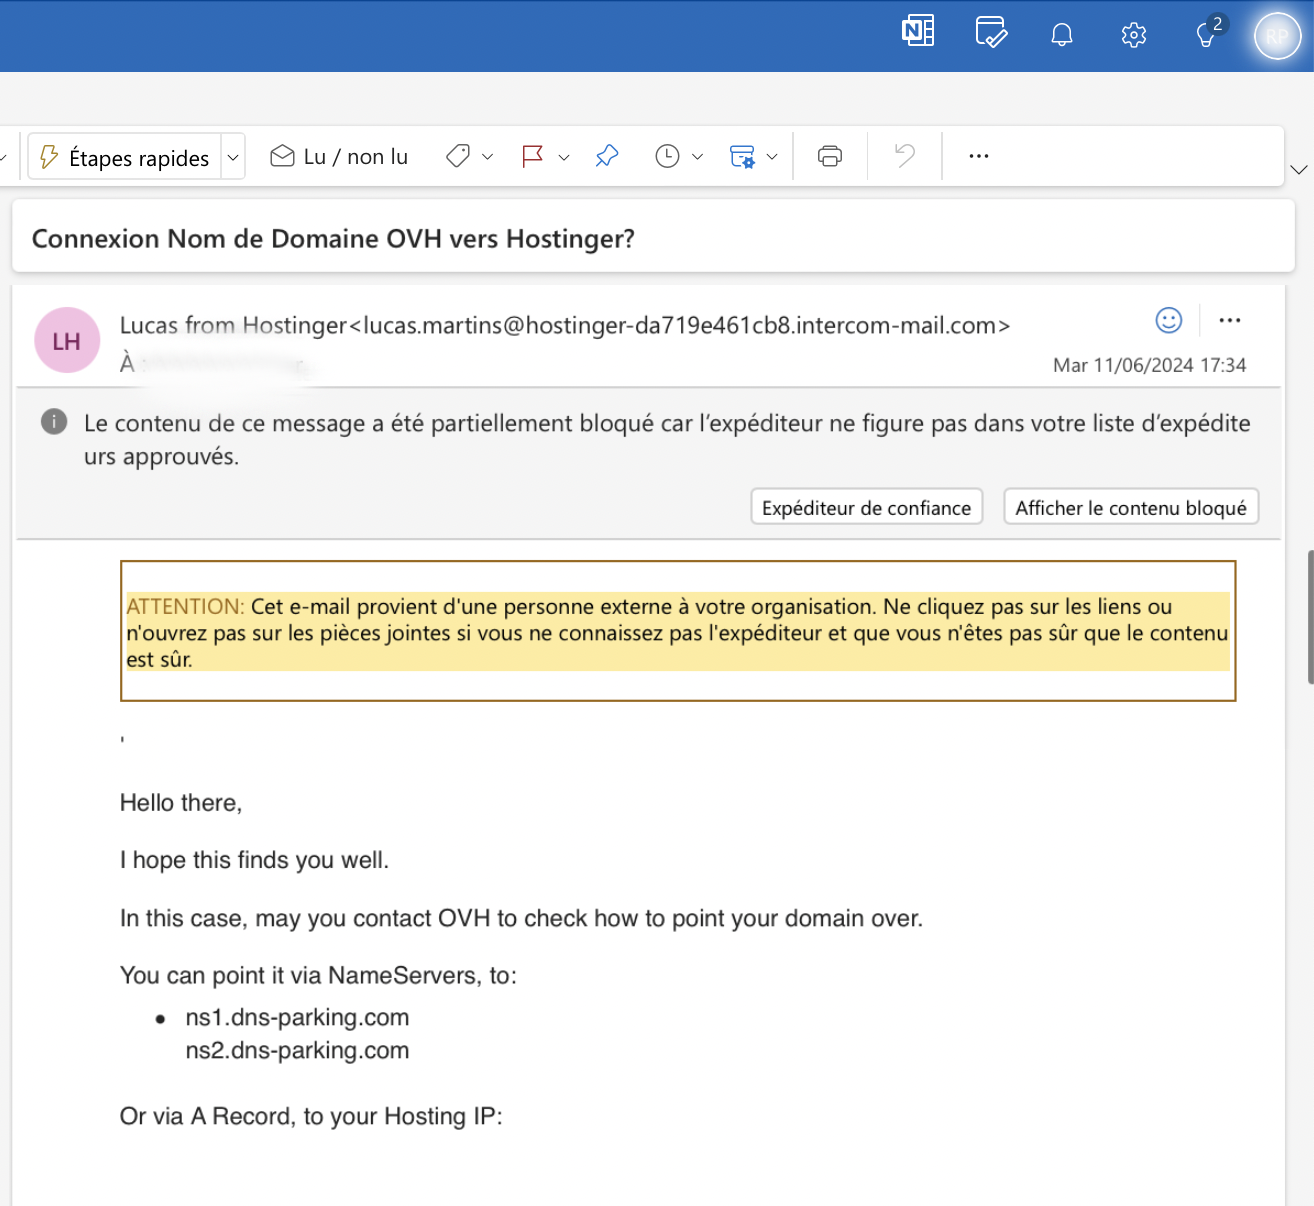The image size is (1314, 1206).
Task: Open the settings gear
Action: (1133, 36)
